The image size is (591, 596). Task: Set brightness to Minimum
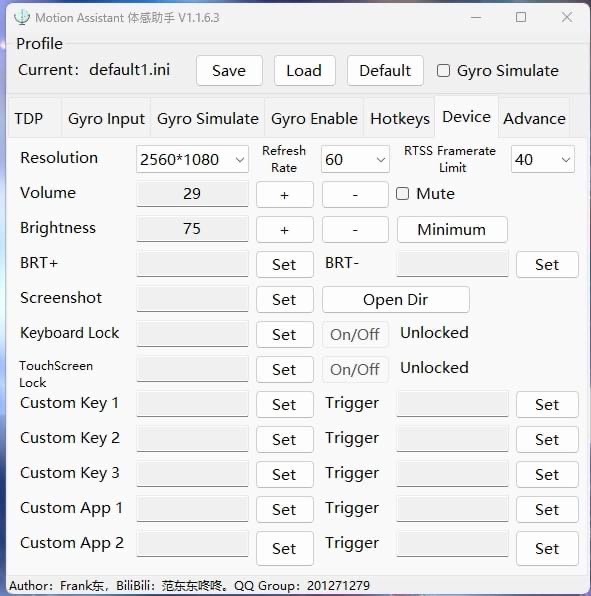(452, 230)
